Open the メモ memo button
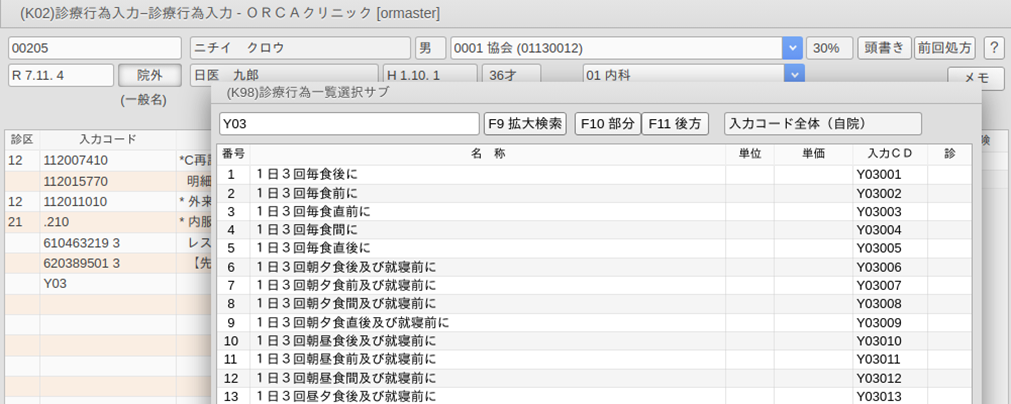Screen dimensions: 1011x404 [975, 79]
